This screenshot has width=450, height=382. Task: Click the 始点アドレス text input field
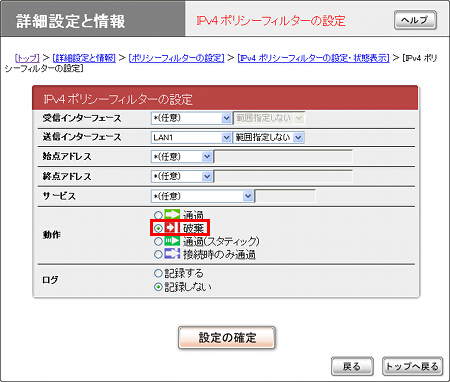(283, 157)
